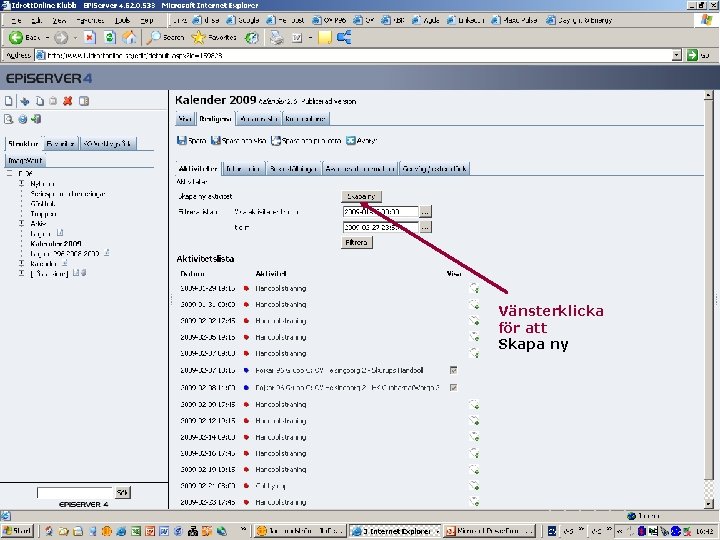Click the toggle panel layout icon
The width and height of the screenshot is (720, 540).
coord(84,101)
